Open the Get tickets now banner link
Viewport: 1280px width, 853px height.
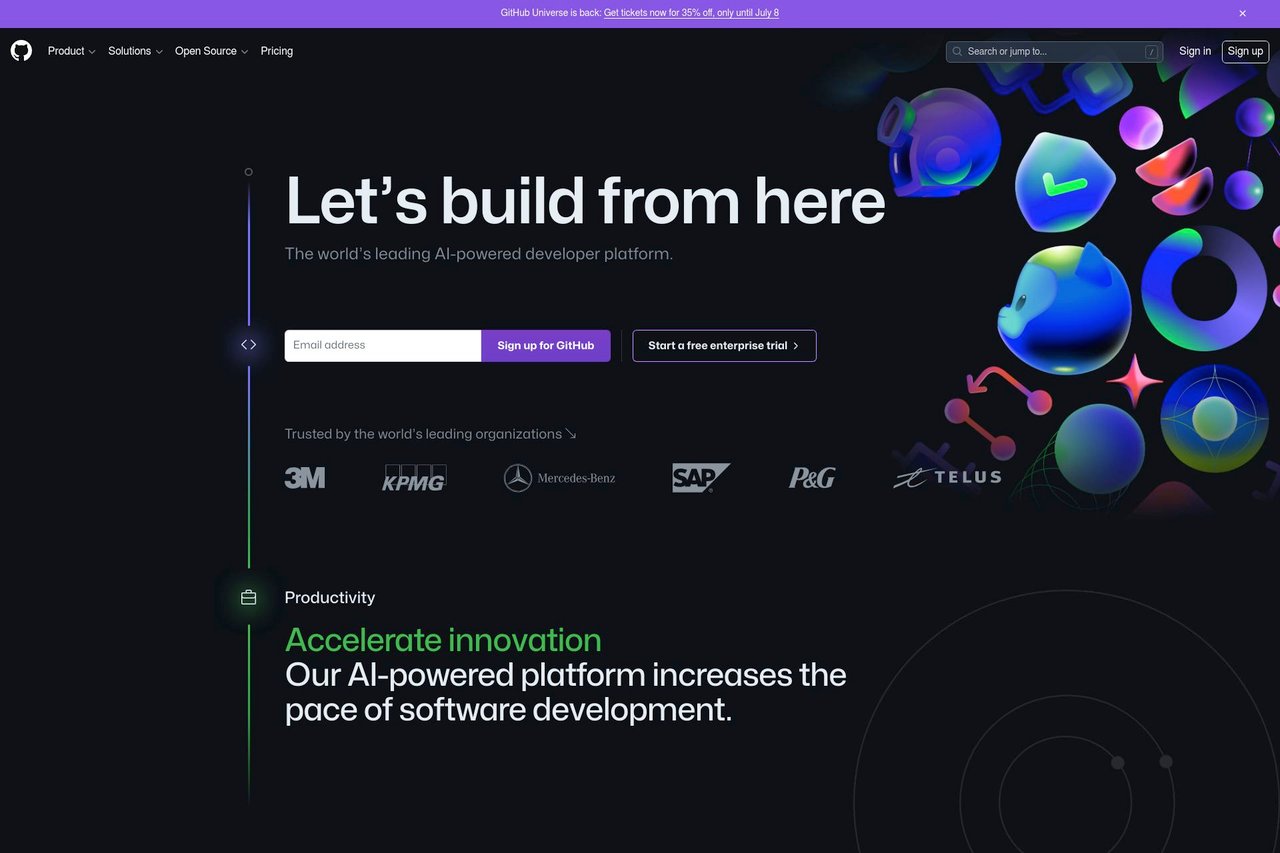click(691, 13)
